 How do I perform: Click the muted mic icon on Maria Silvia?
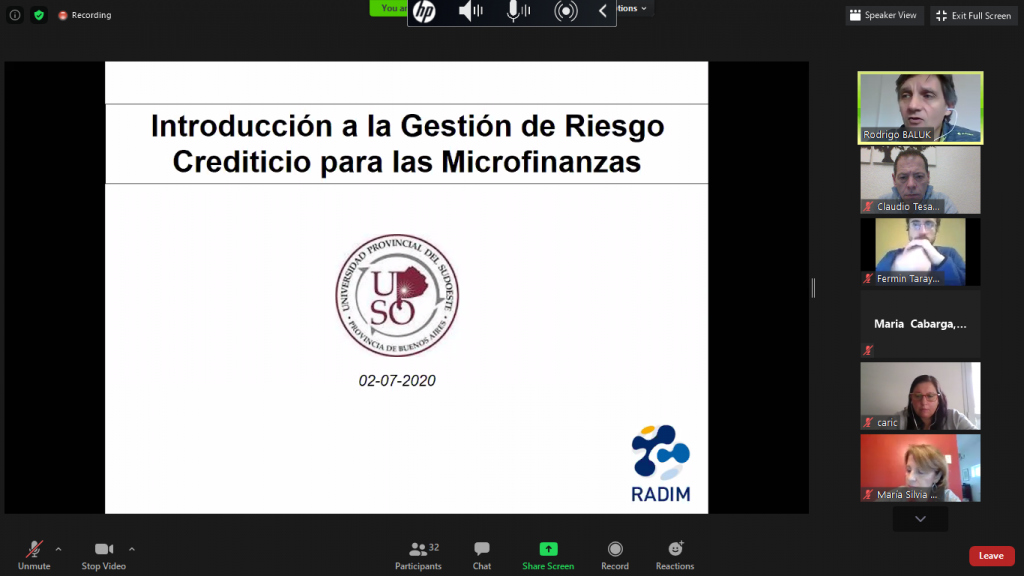868,494
